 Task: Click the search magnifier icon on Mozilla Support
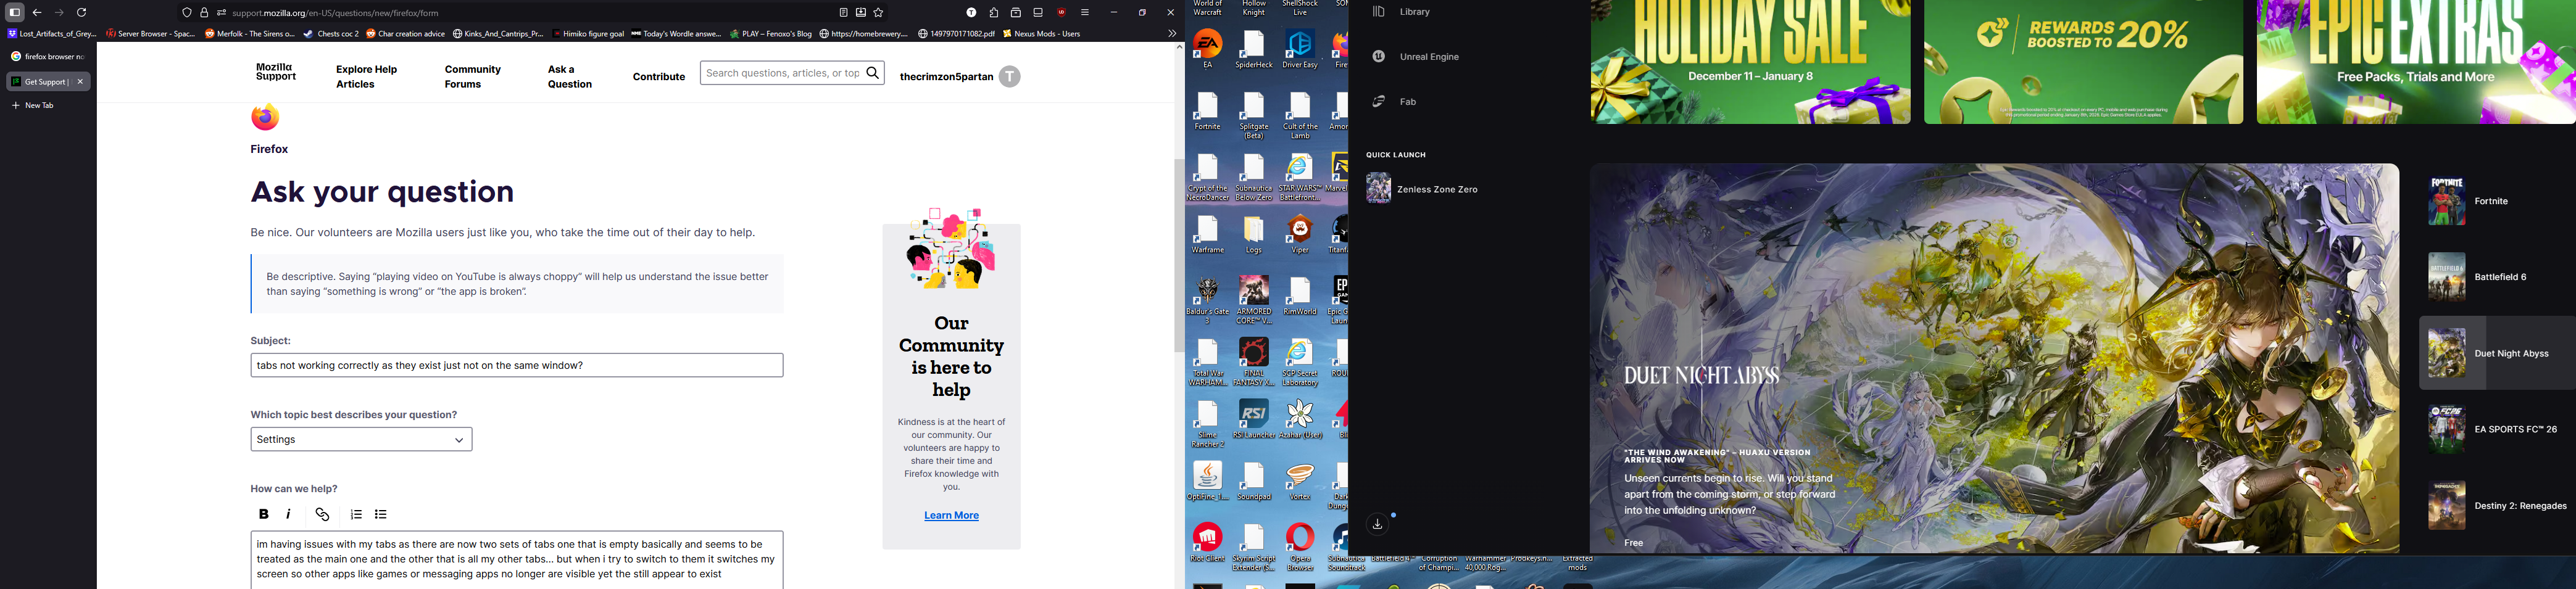point(873,73)
